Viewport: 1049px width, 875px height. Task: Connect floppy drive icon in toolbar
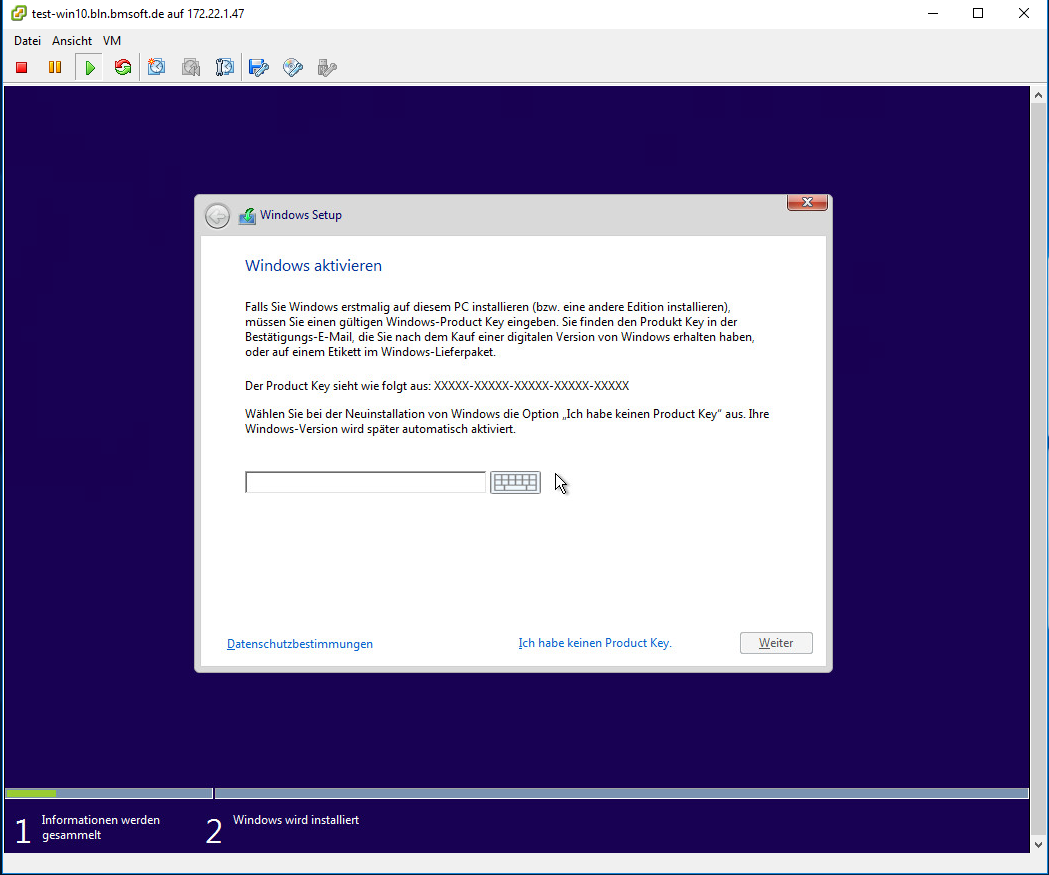tap(259, 68)
